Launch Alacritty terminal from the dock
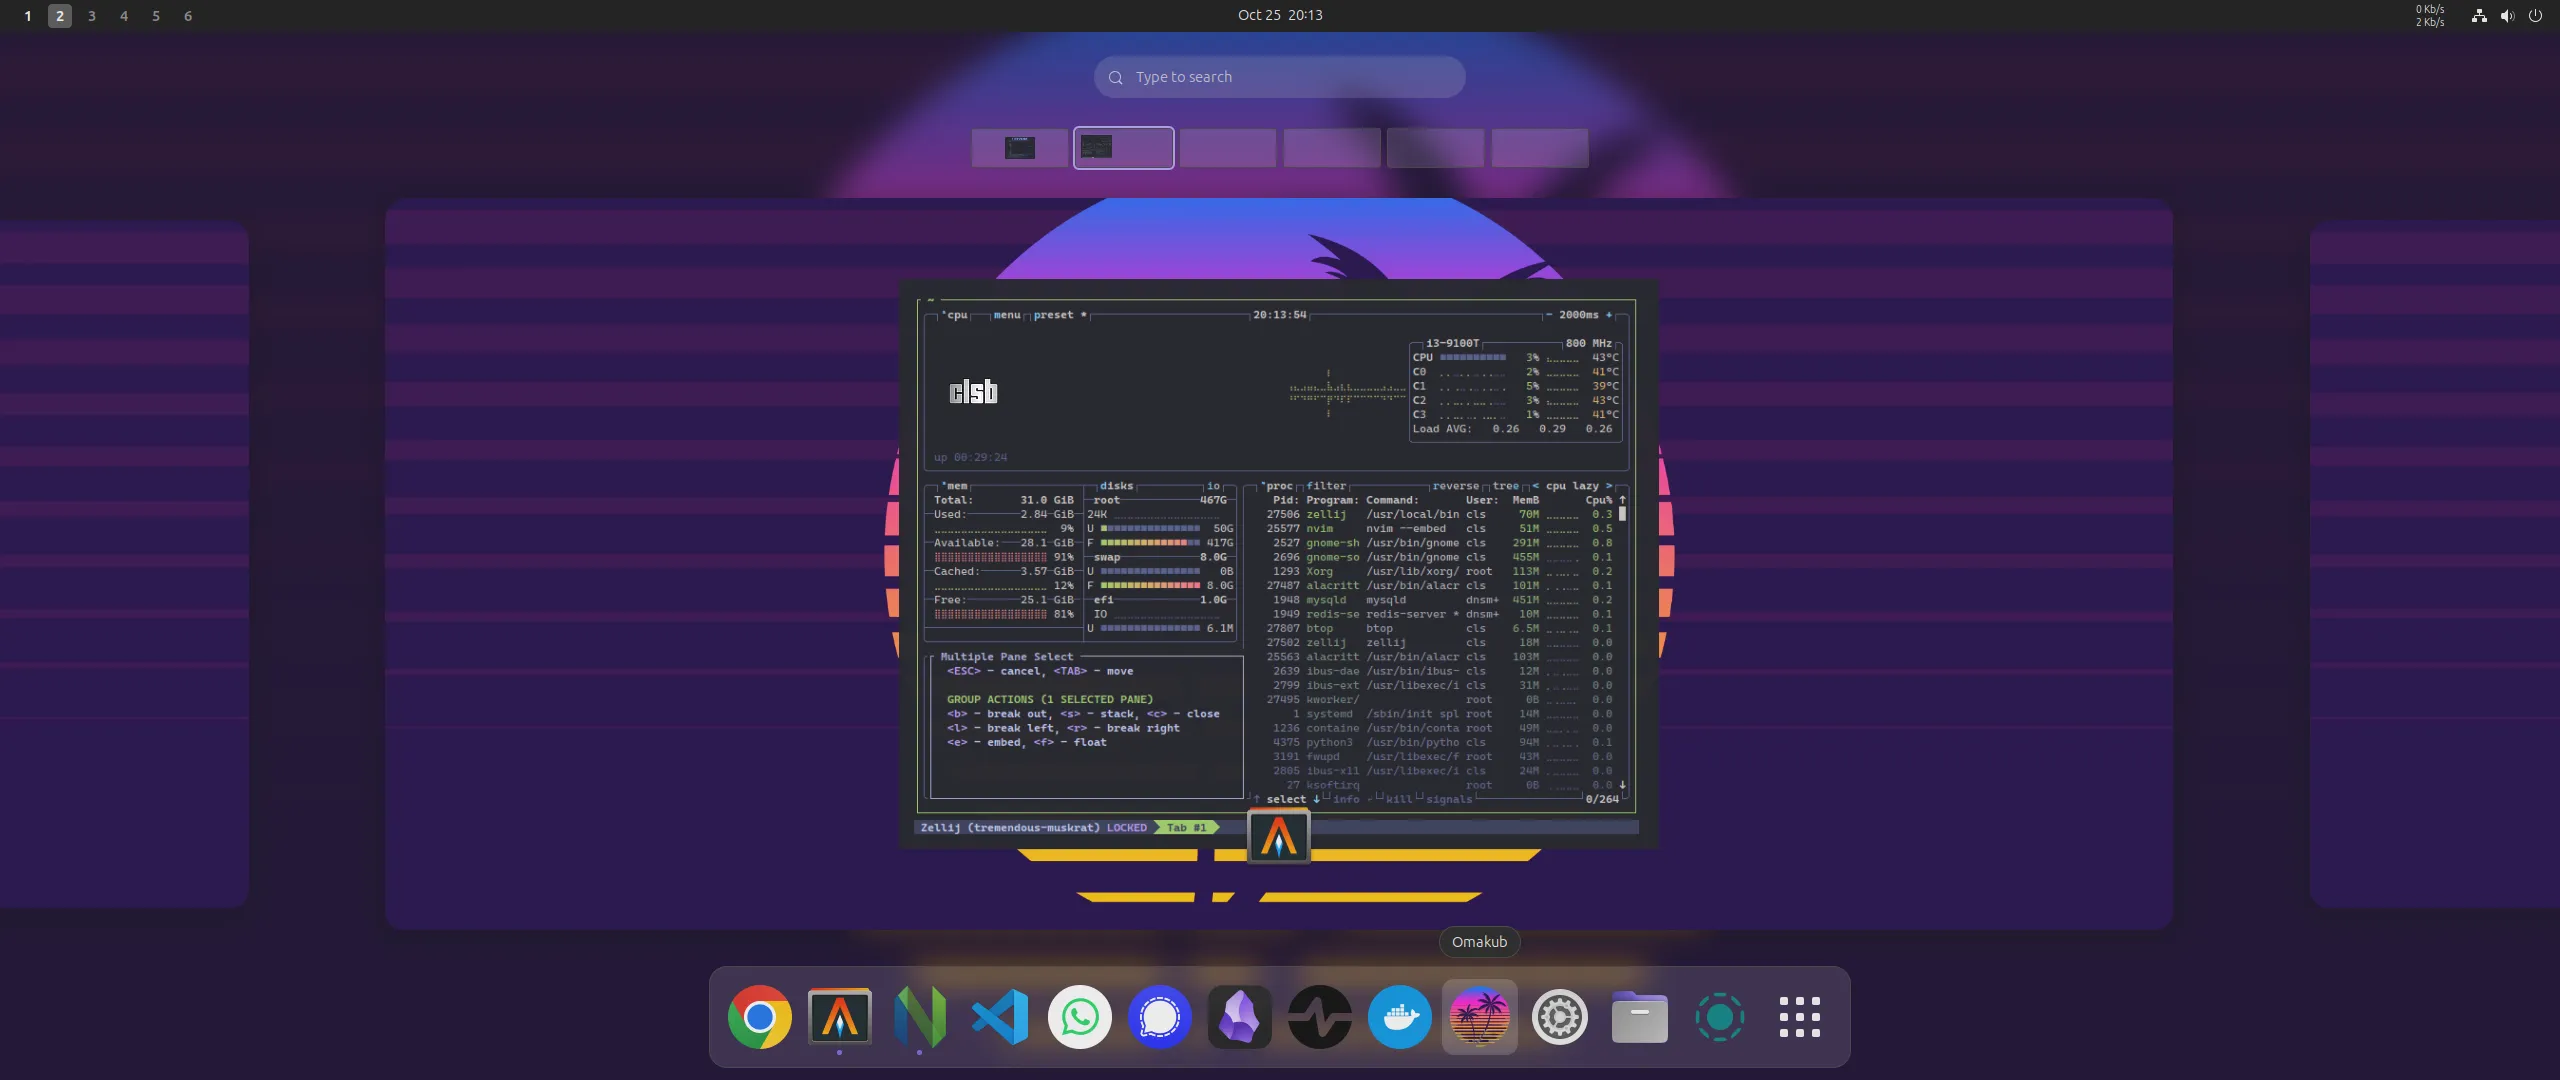 coord(839,1017)
